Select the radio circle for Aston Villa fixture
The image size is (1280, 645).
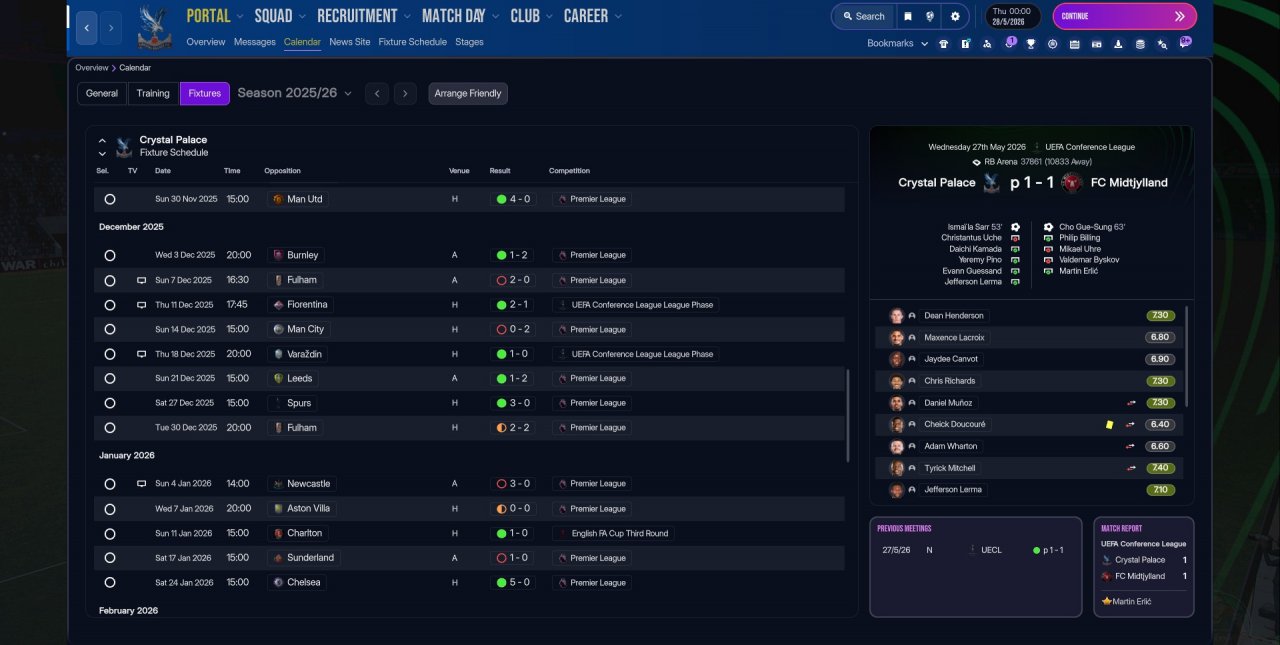click(110, 509)
